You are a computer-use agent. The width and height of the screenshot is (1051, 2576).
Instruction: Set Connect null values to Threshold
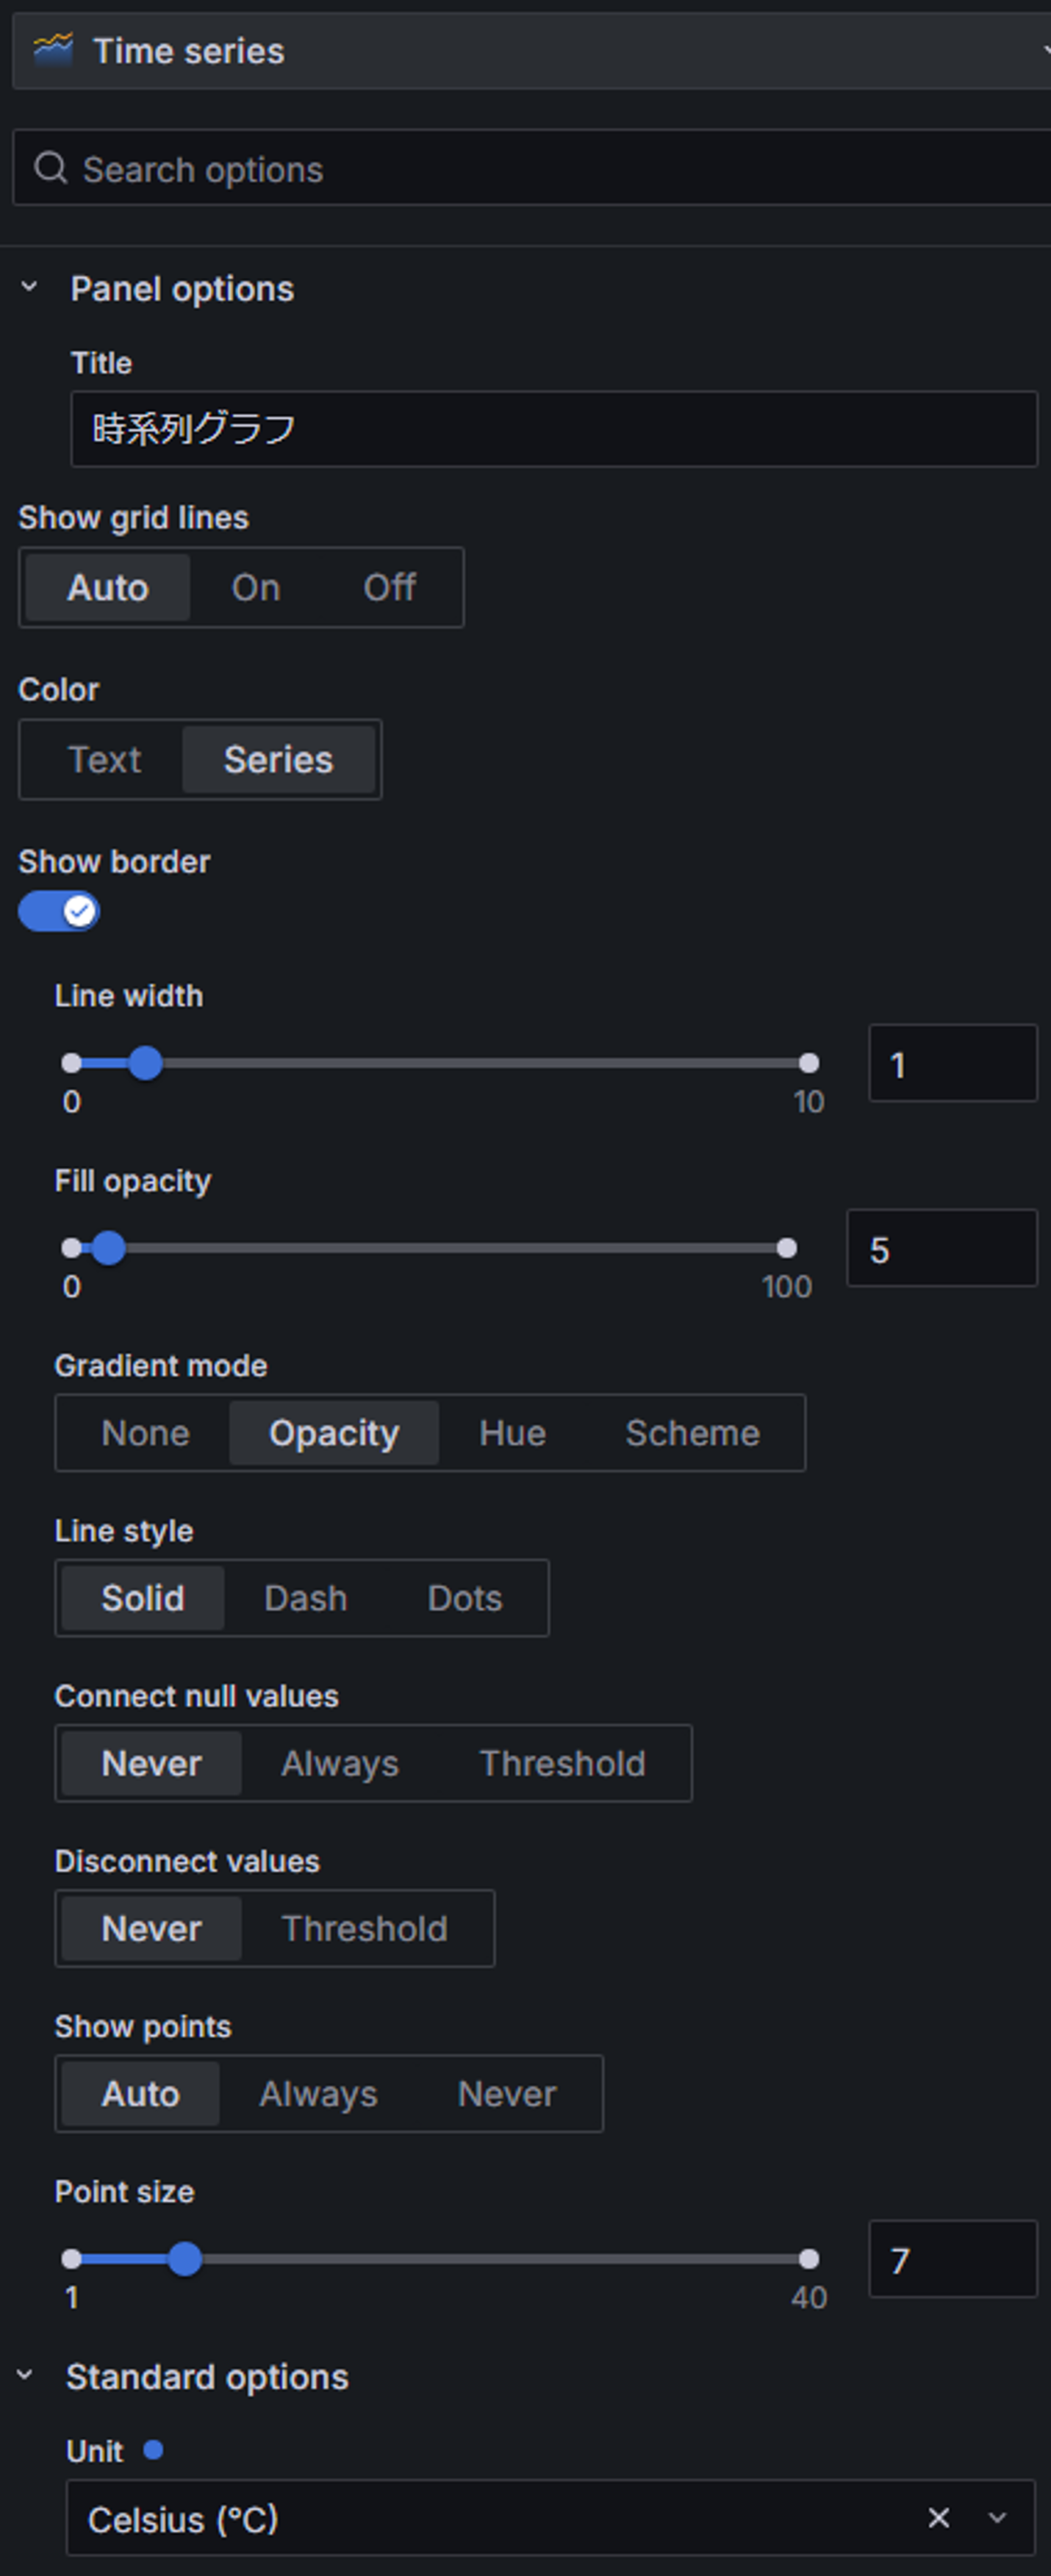(562, 1762)
